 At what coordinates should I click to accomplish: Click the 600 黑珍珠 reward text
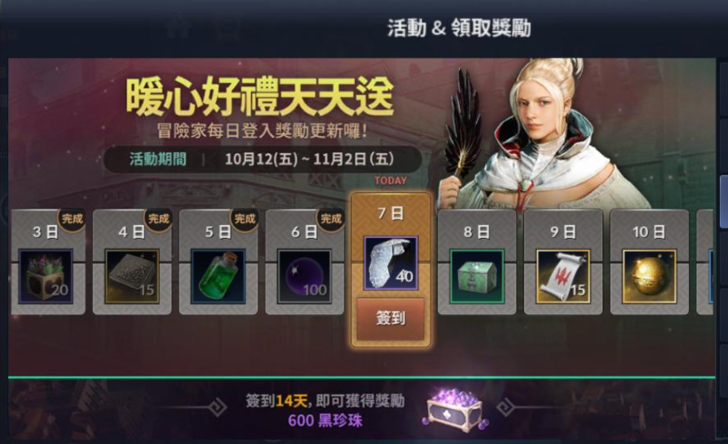(325, 421)
